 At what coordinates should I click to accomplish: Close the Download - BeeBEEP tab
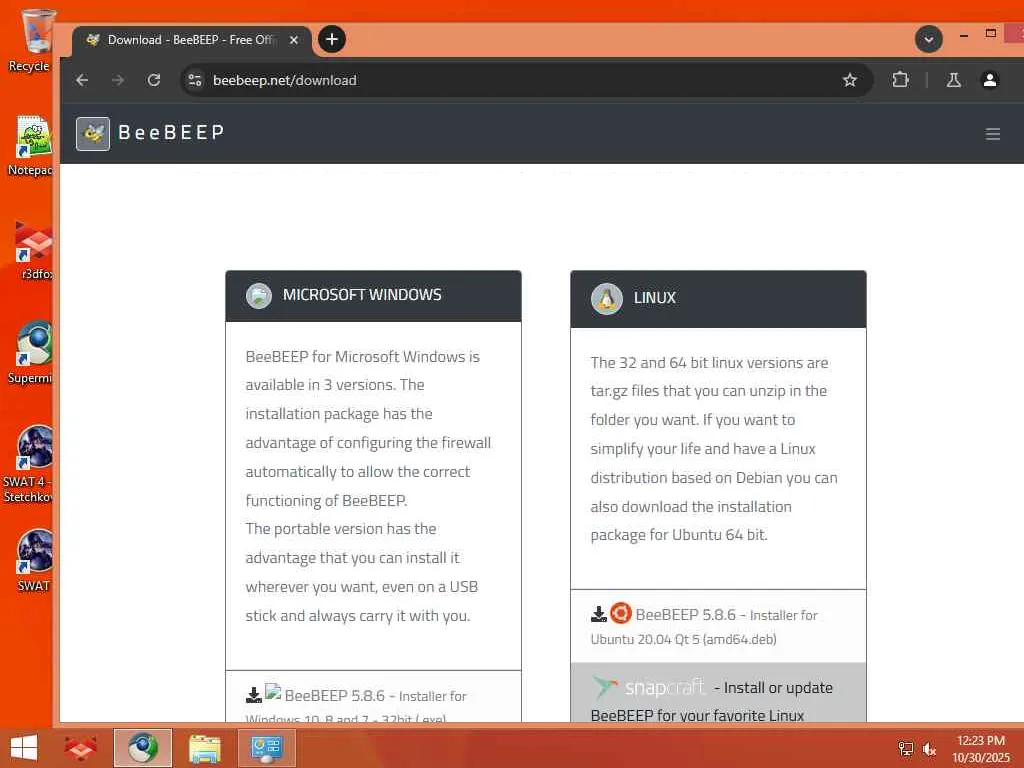click(x=294, y=40)
